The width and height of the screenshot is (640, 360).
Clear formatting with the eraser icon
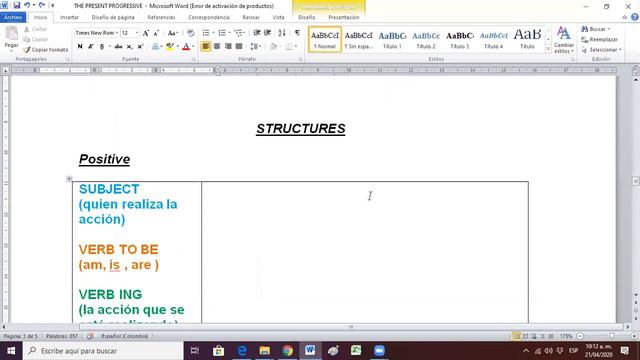(x=190, y=33)
